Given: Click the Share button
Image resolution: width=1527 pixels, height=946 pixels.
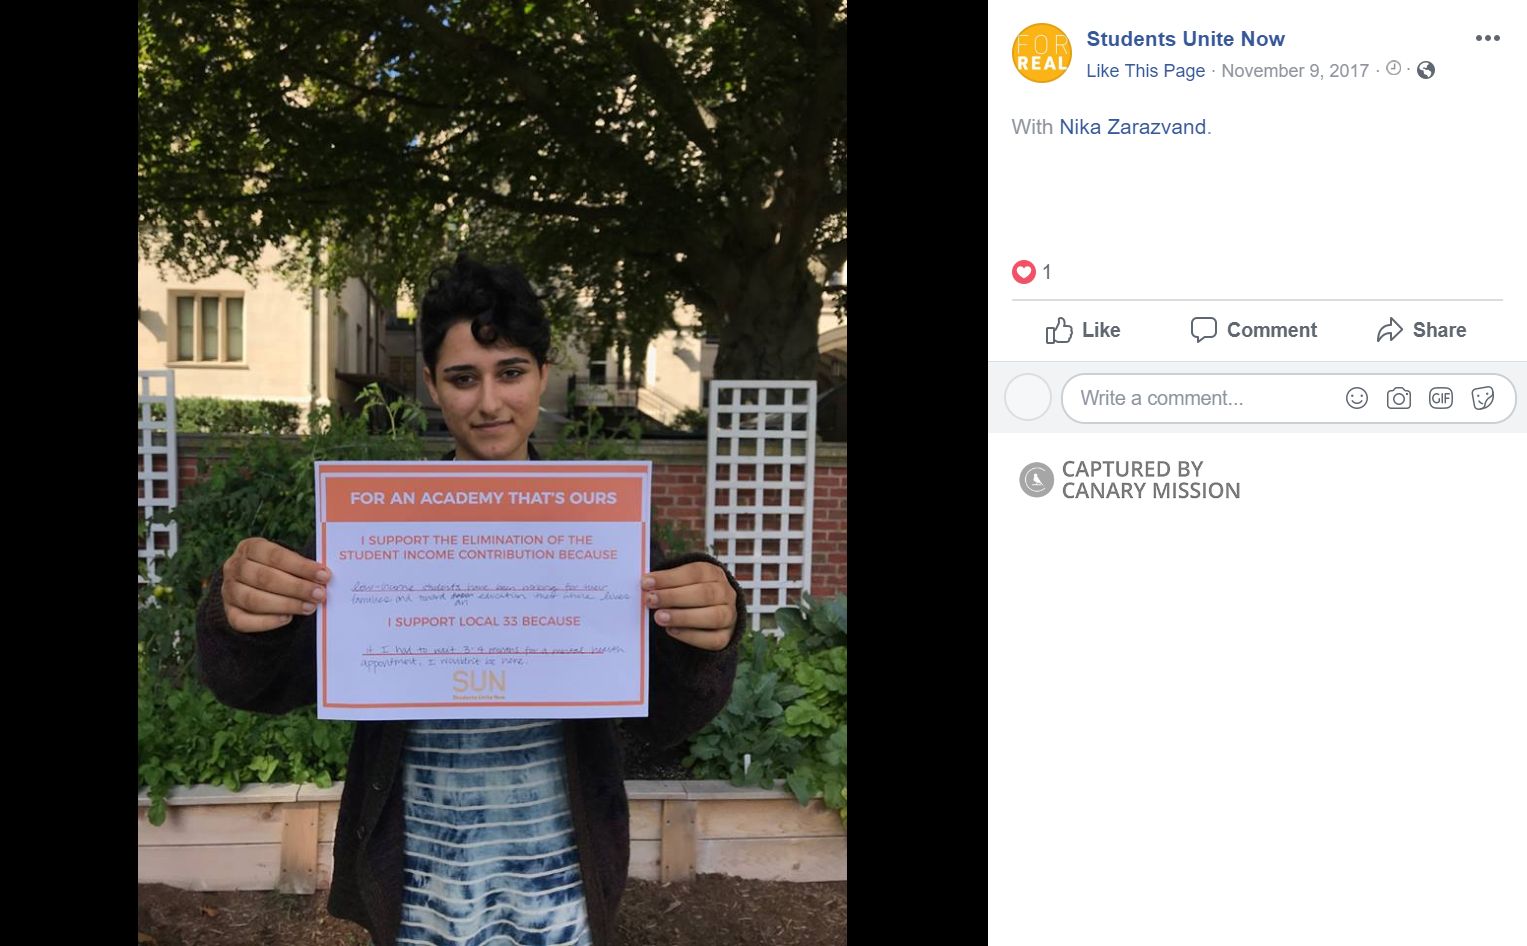Looking at the screenshot, I should (1421, 330).
